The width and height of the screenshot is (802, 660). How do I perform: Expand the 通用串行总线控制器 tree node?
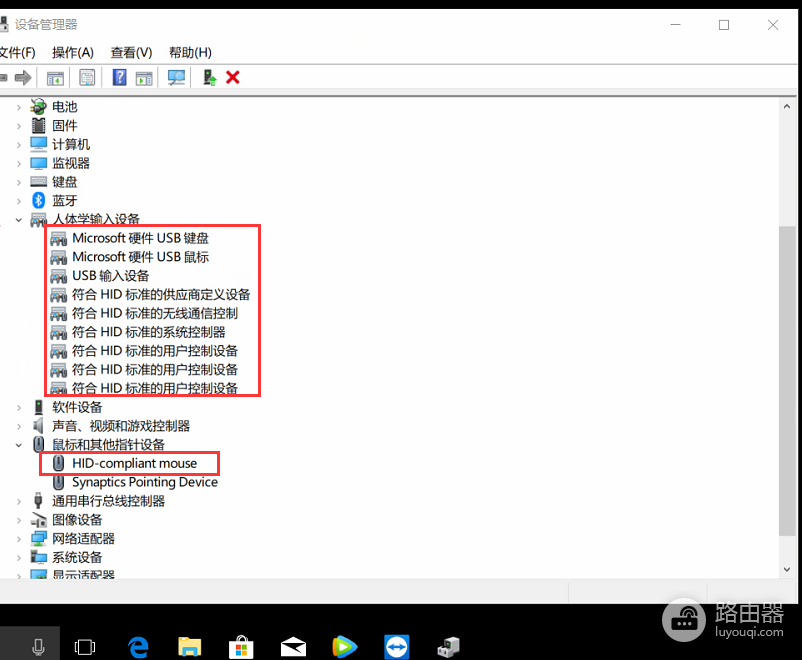coord(19,501)
